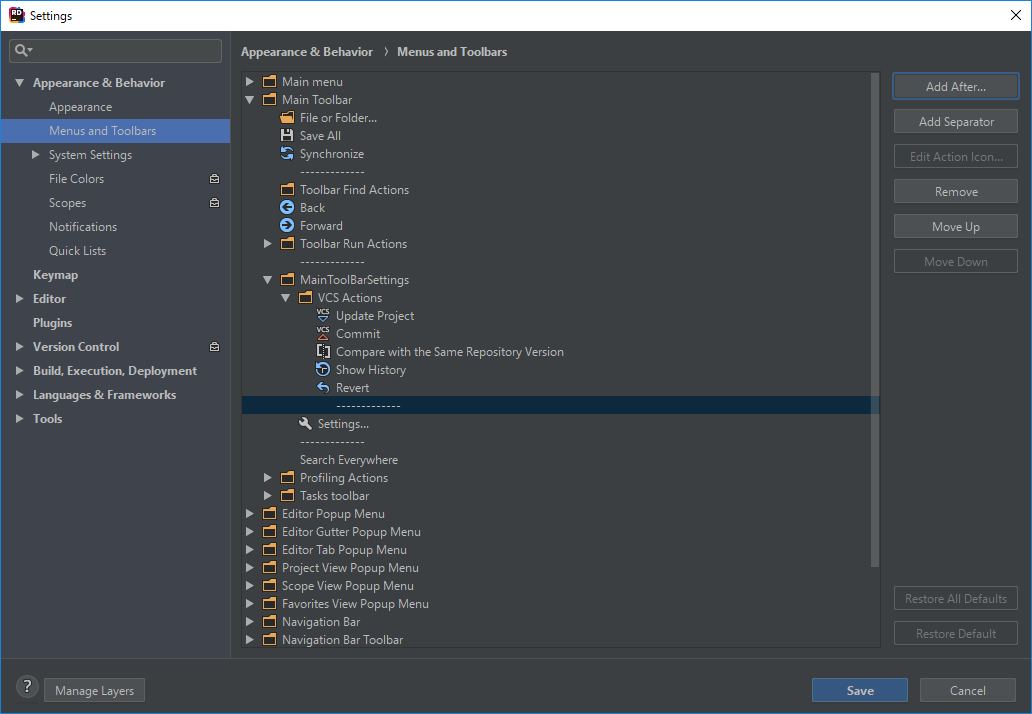This screenshot has width=1032, height=714.
Task: Expand the Version Control section in sidebar
Action: 18,346
